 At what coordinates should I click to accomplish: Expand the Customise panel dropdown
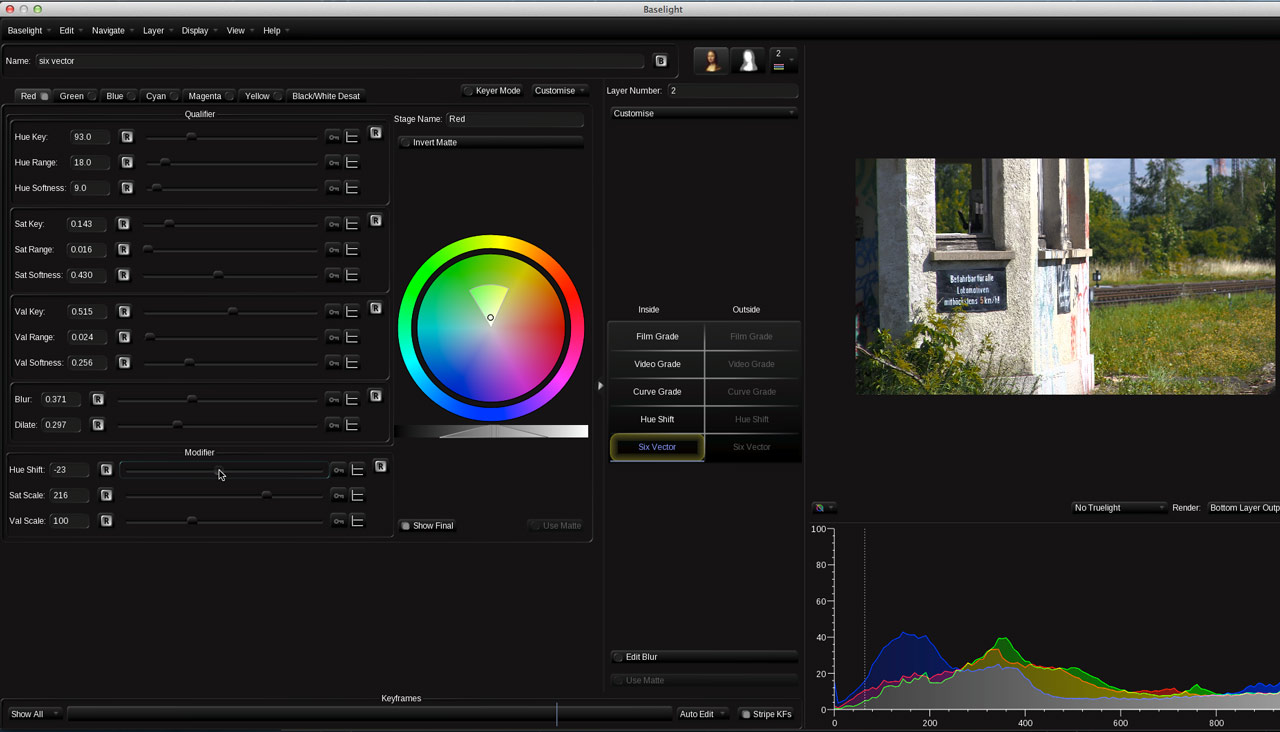(x=703, y=113)
